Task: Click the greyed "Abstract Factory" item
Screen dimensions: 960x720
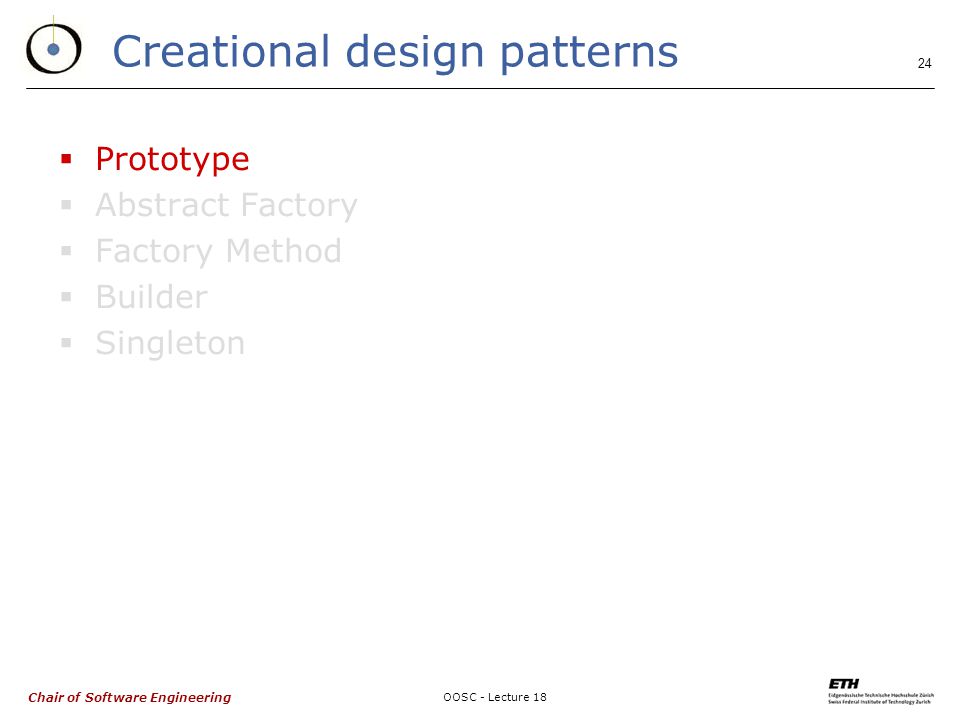Action: [227, 206]
